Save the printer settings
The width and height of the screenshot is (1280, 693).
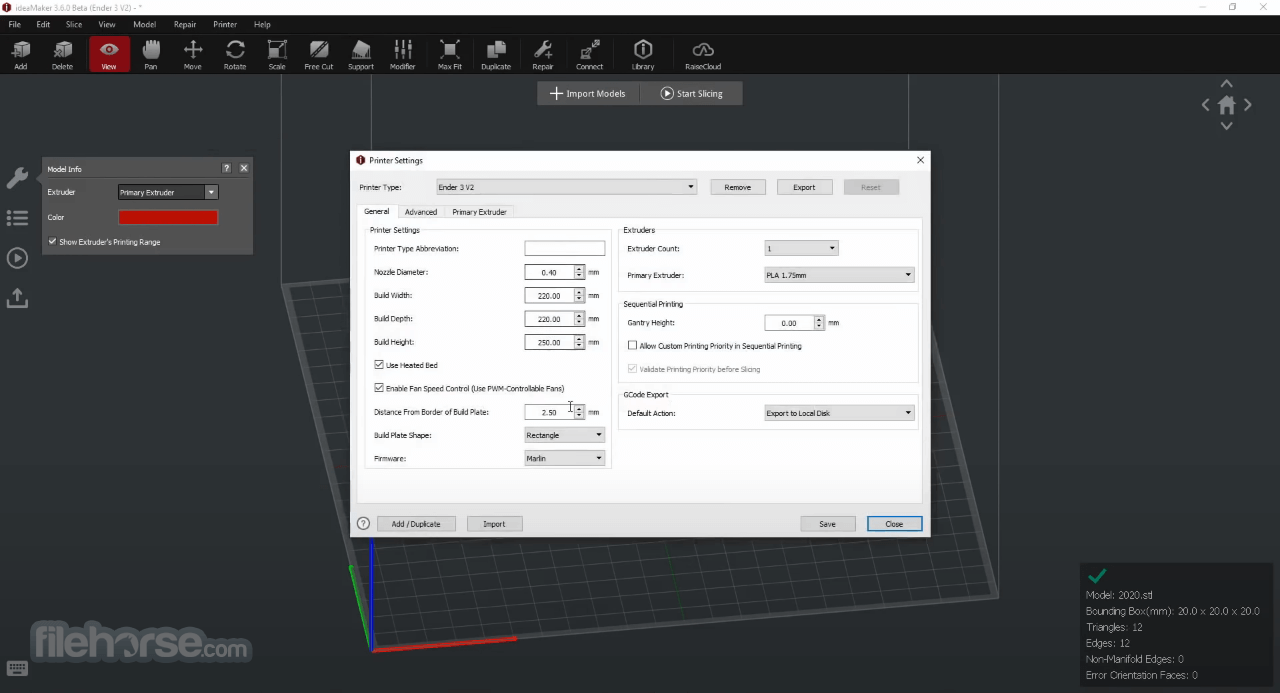pos(827,524)
